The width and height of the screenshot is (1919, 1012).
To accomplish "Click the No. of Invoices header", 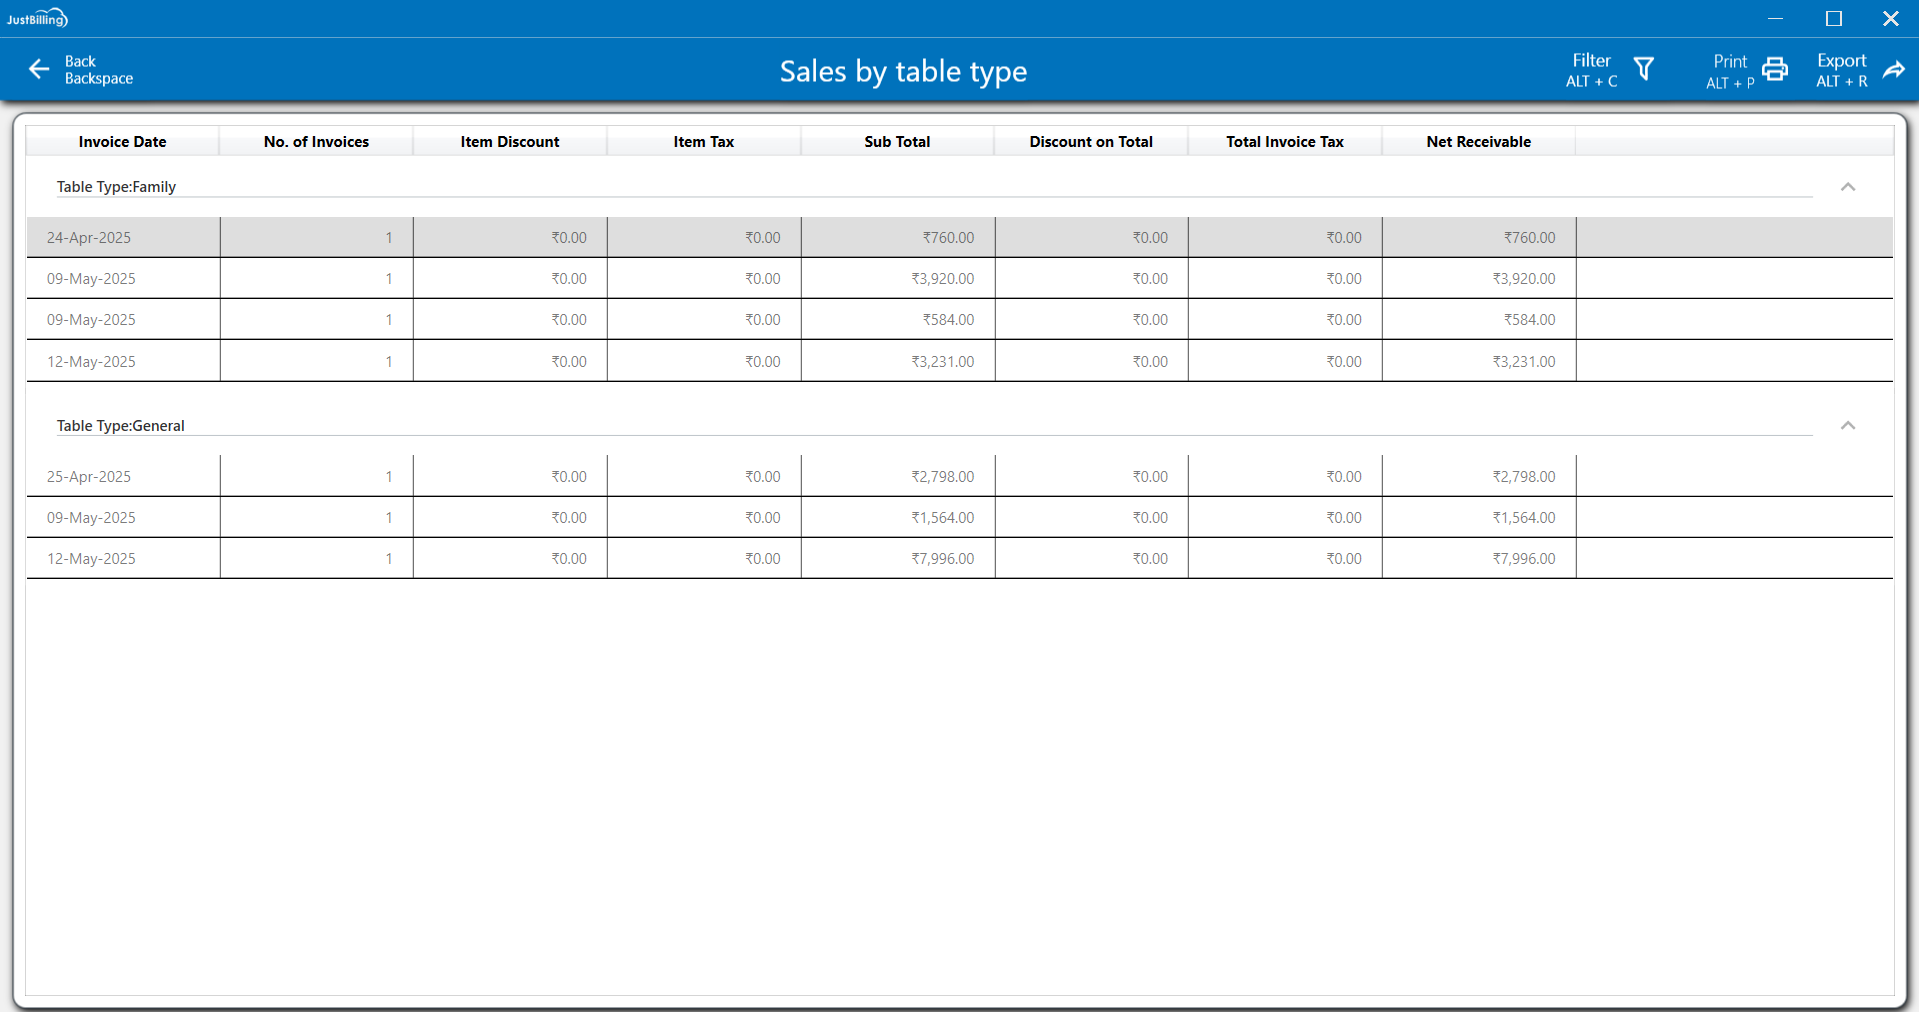I will (x=316, y=142).
